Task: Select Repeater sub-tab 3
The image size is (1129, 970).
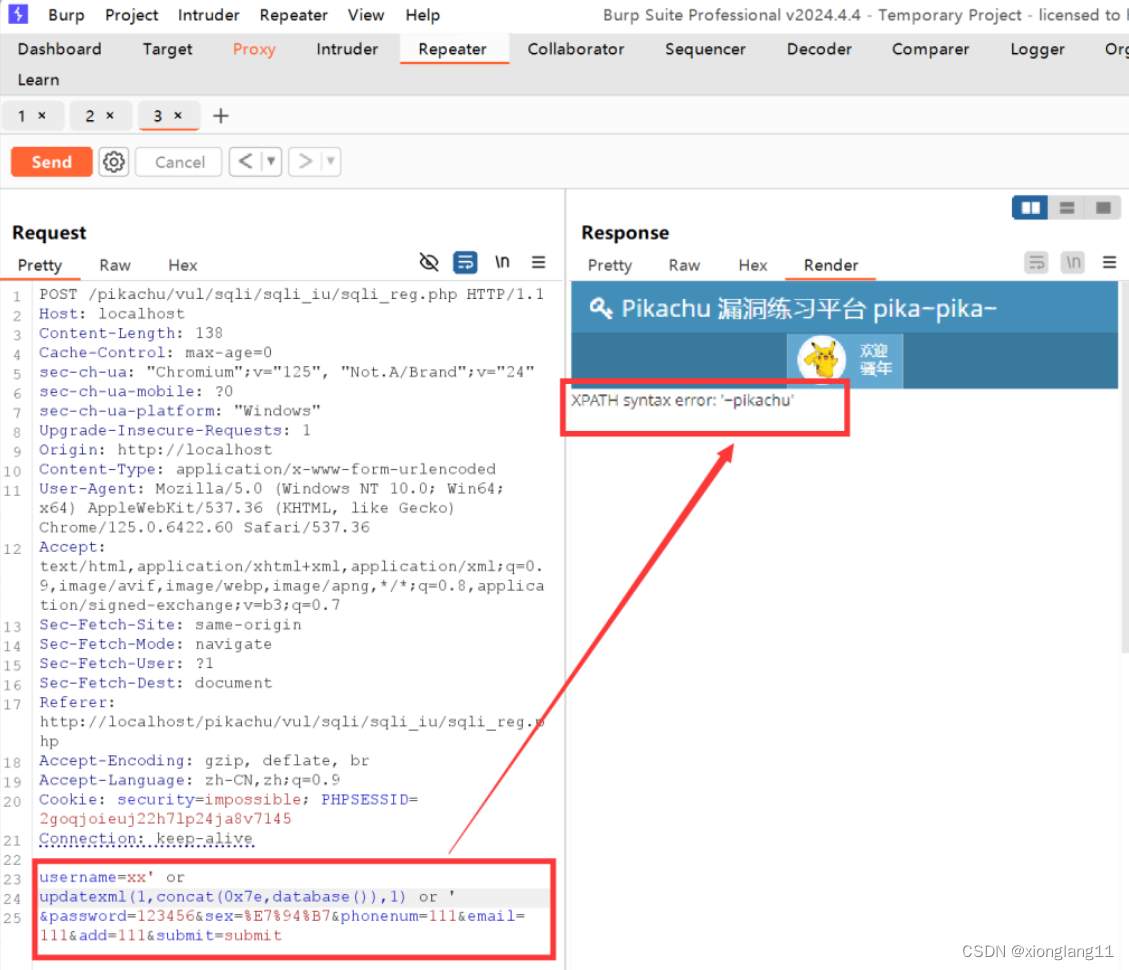Action: tap(158, 115)
